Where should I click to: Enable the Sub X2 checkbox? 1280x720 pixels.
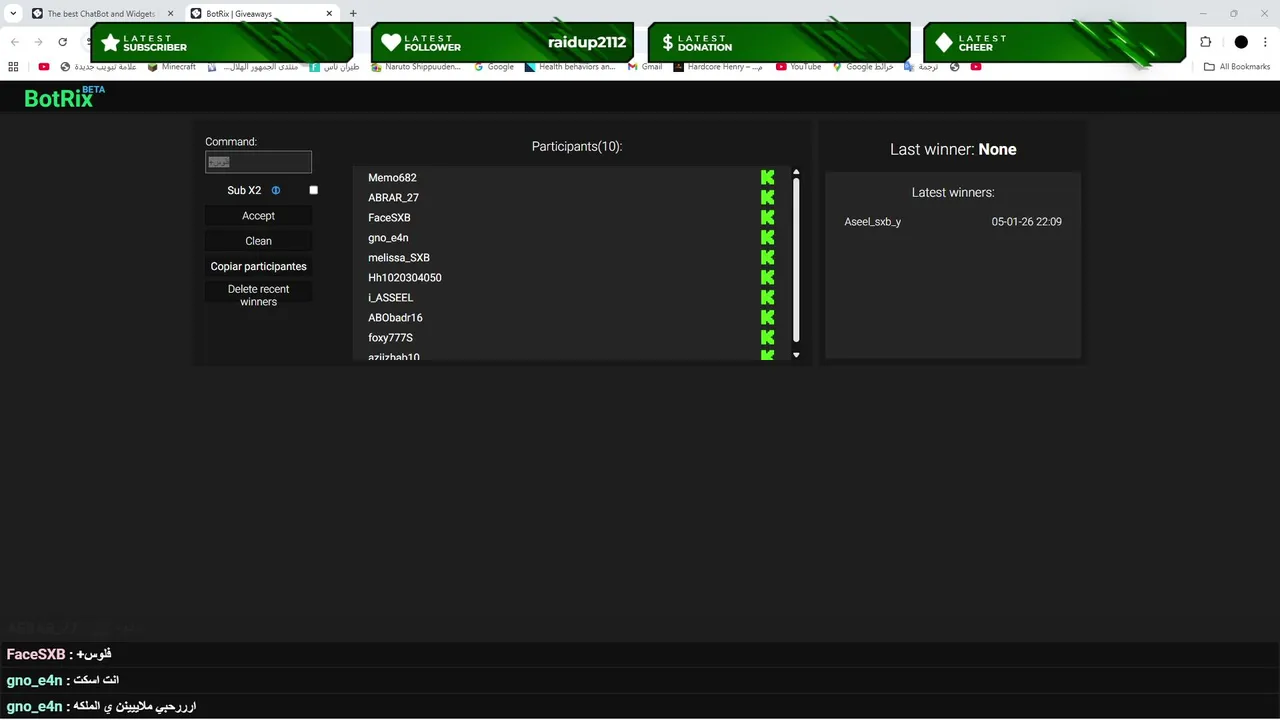(x=314, y=190)
